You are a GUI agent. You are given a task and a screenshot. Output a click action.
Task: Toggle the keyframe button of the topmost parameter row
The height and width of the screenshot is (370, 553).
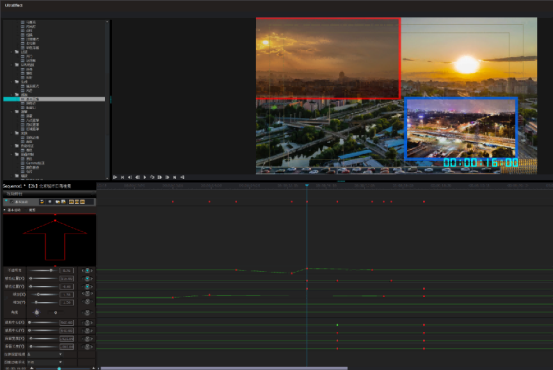(x=87, y=271)
